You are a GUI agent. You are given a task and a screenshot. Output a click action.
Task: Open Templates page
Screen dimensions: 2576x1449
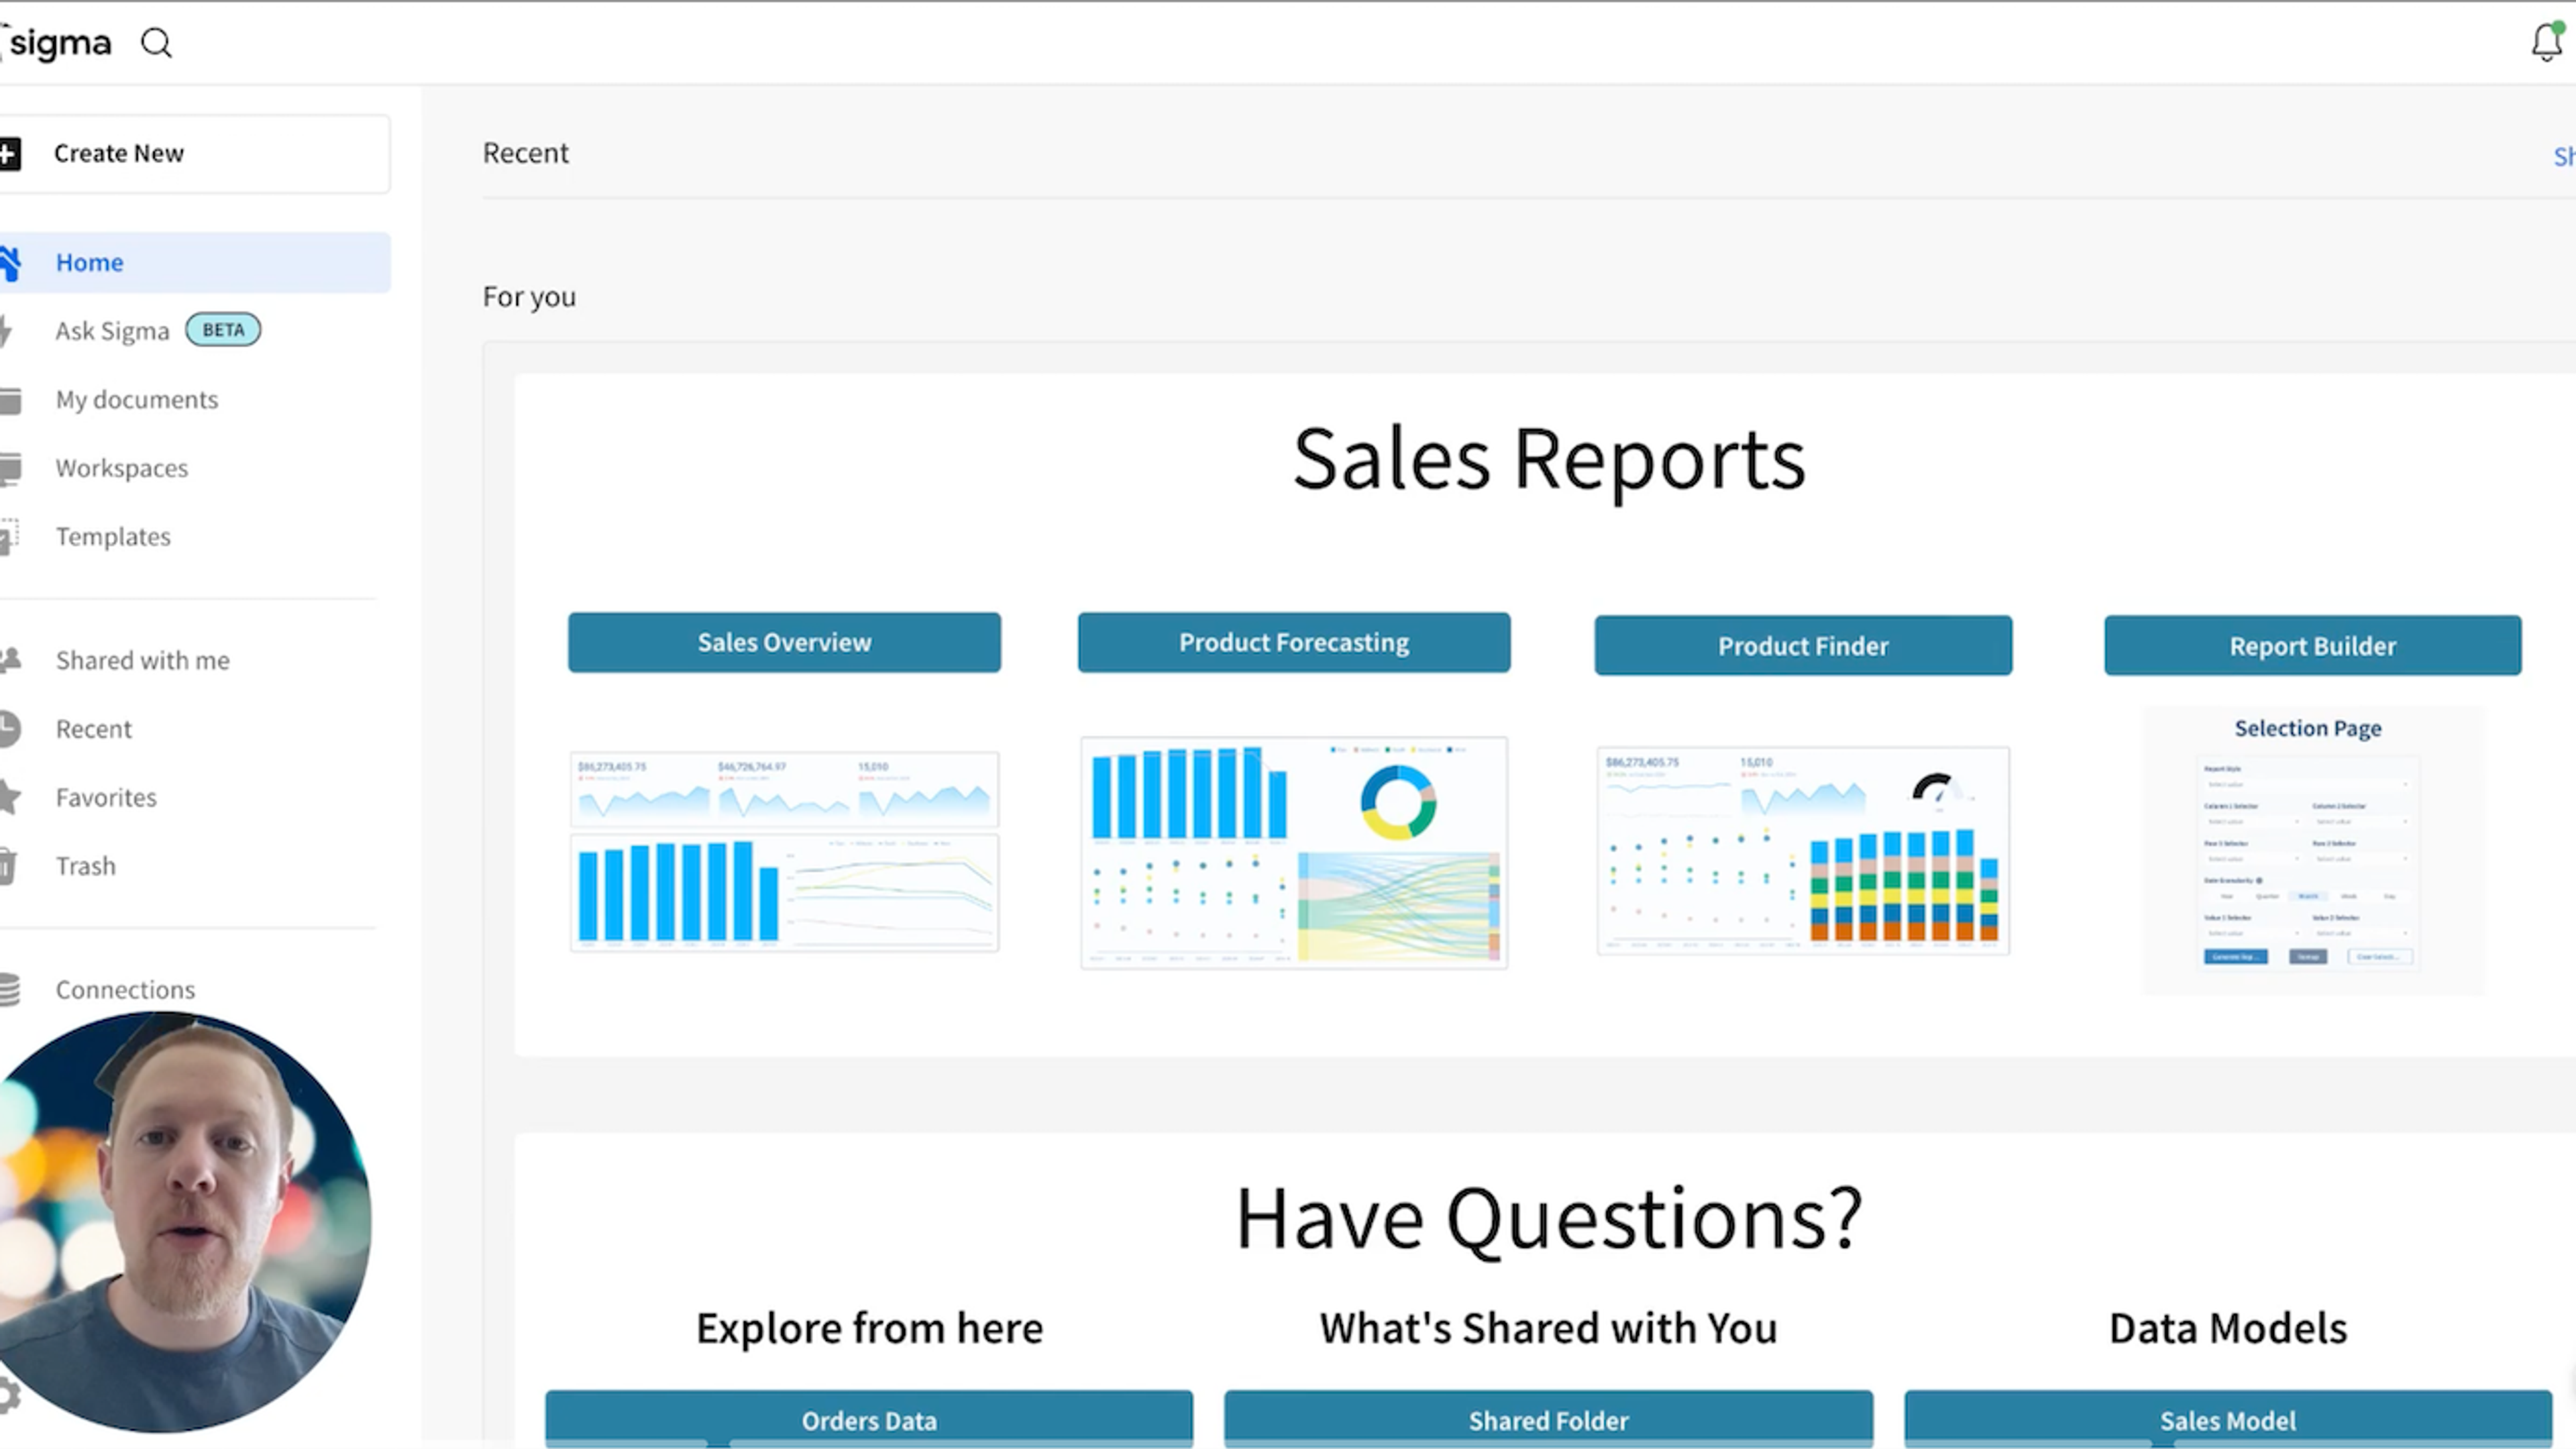coord(113,537)
